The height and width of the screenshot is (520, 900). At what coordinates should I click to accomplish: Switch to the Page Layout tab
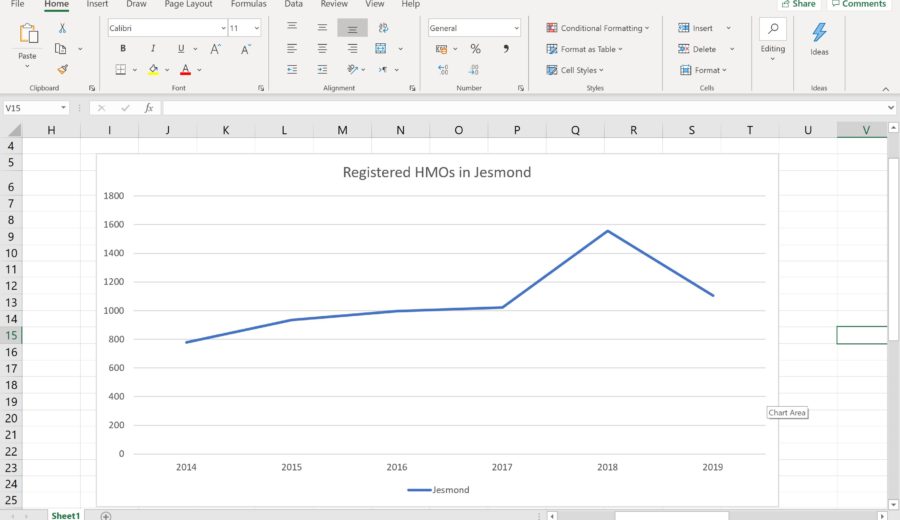coord(188,5)
